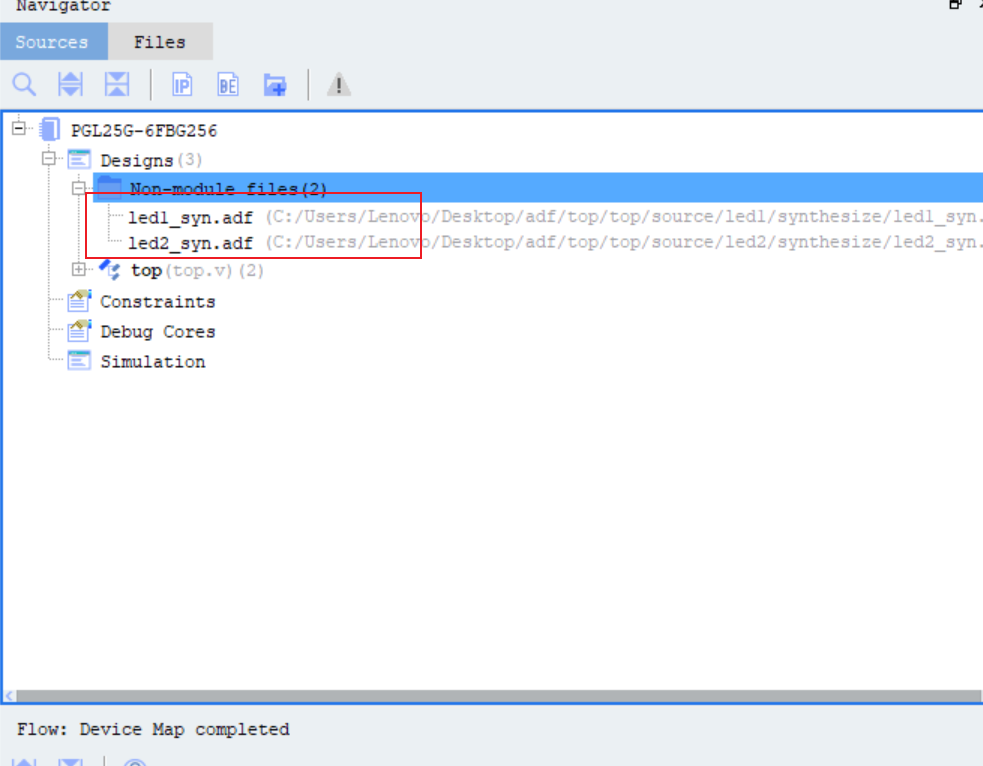
Task: Click the Debug Cores node icon
Action: [x=80, y=331]
